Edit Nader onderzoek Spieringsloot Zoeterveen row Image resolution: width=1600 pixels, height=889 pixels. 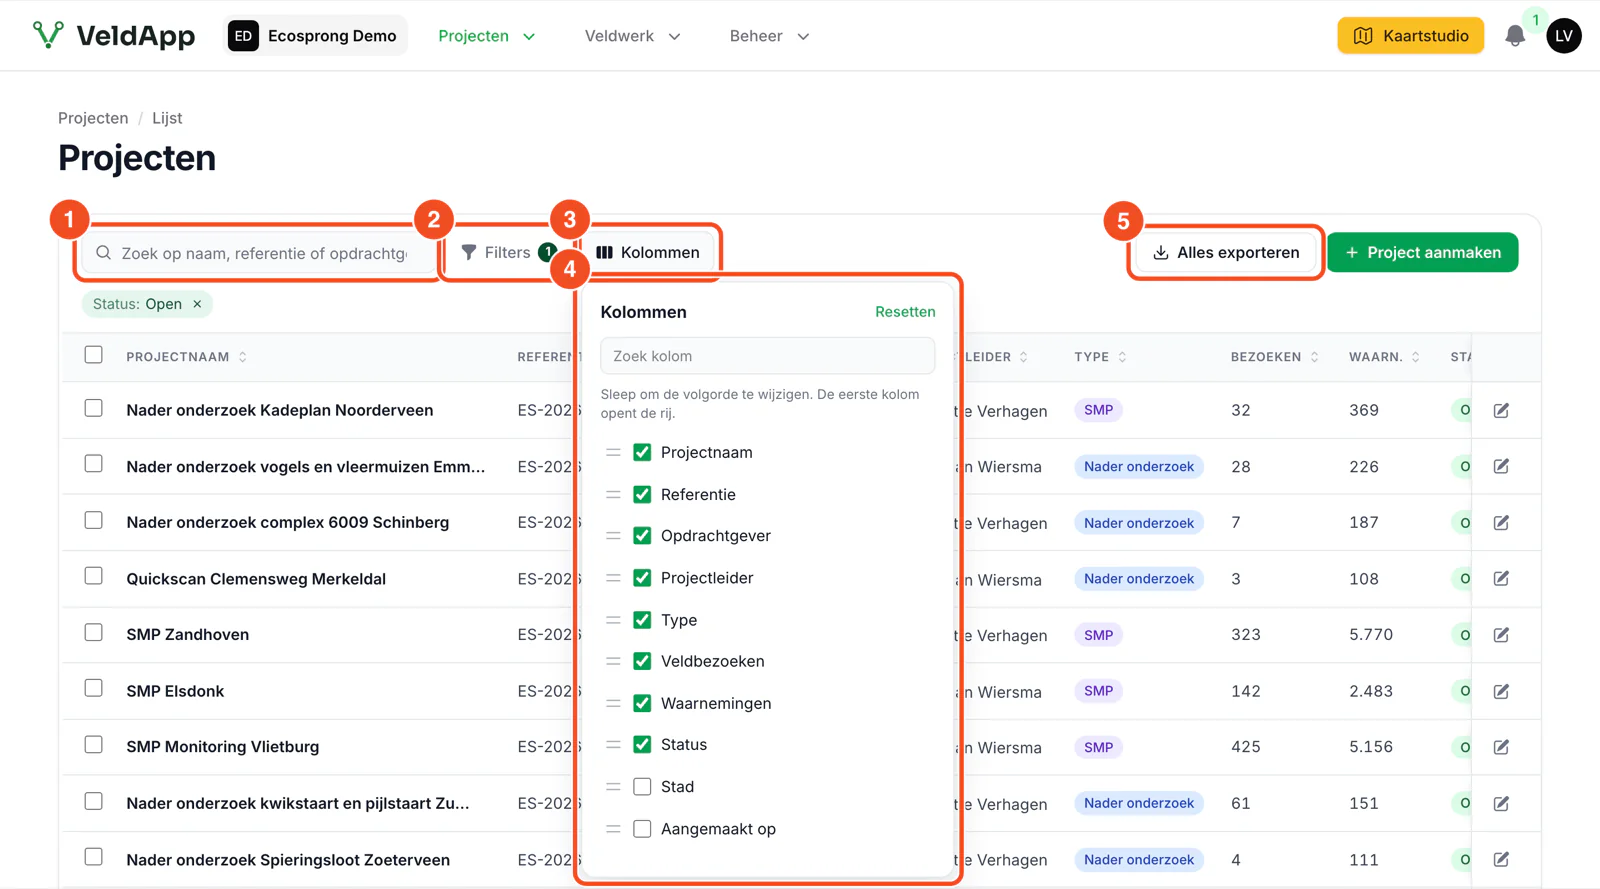(1501, 859)
